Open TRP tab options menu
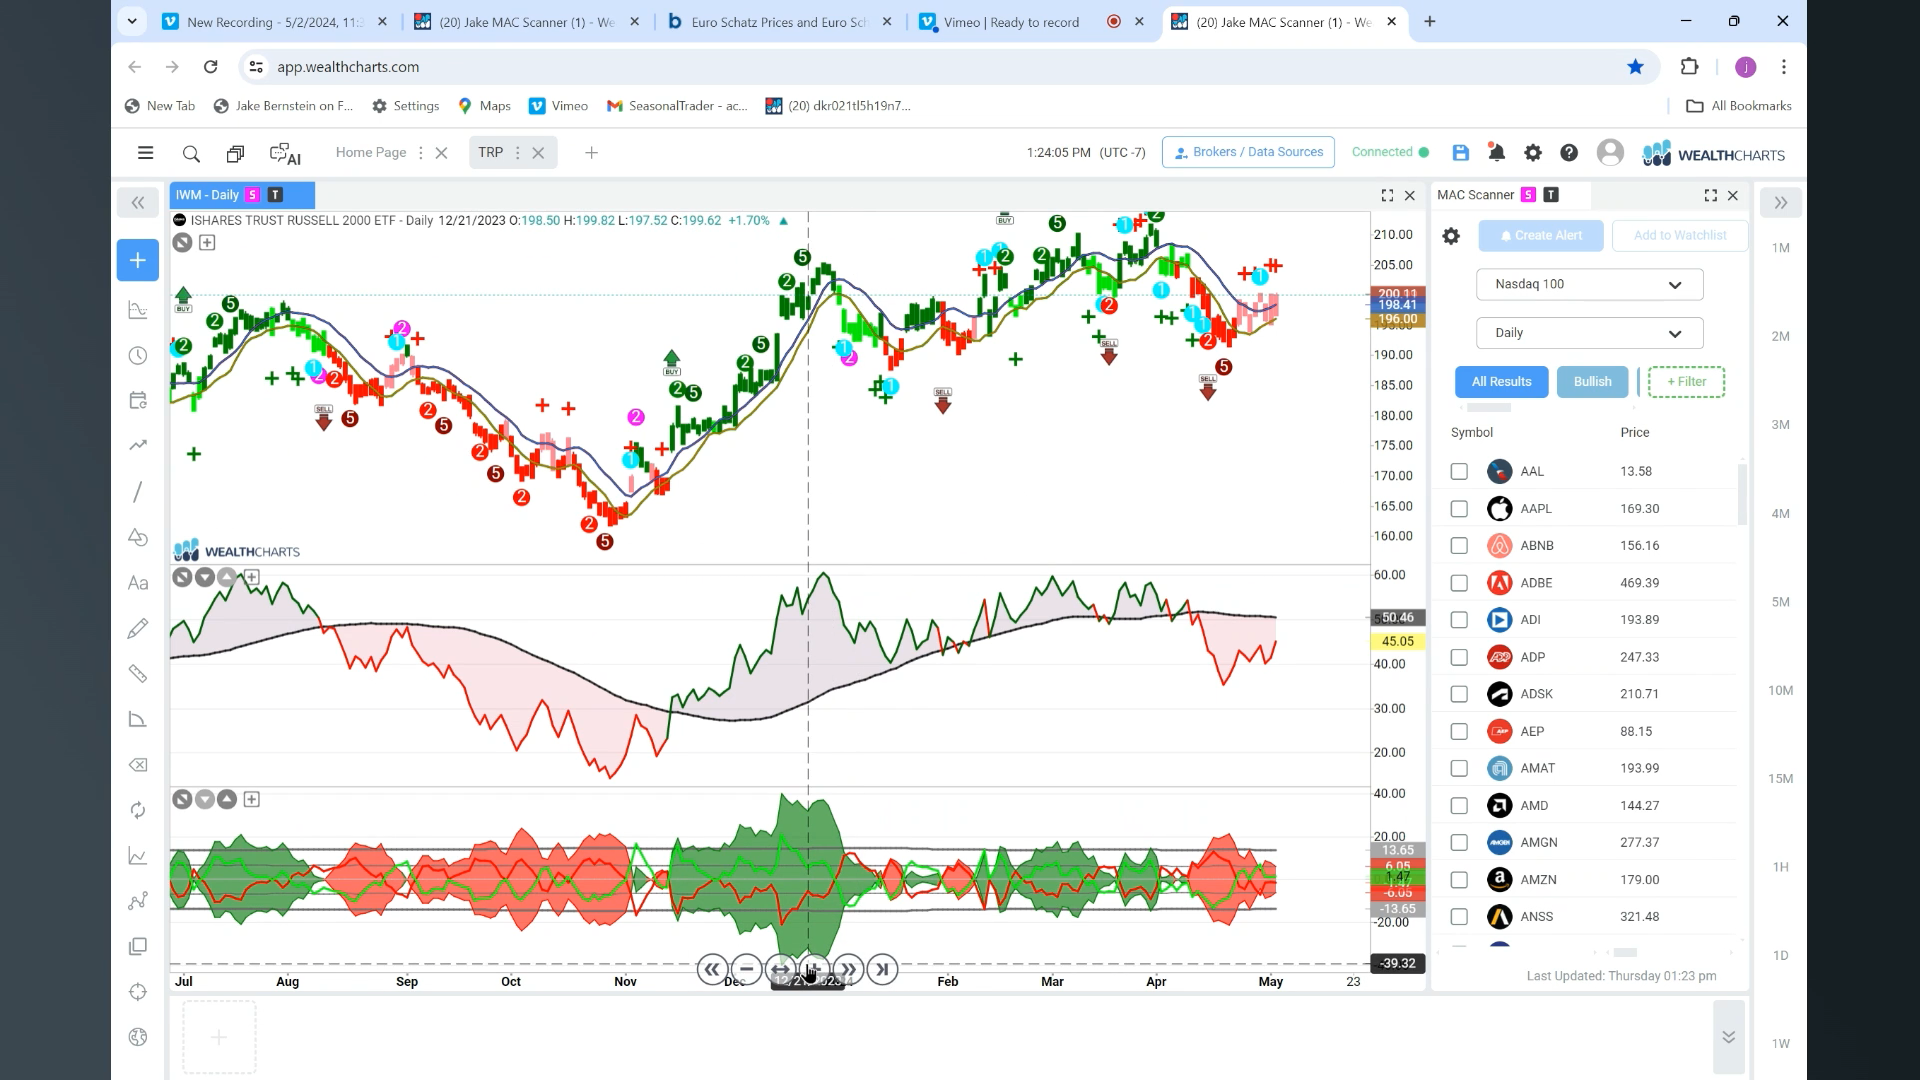Image resolution: width=1920 pixels, height=1080 pixels. point(517,153)
